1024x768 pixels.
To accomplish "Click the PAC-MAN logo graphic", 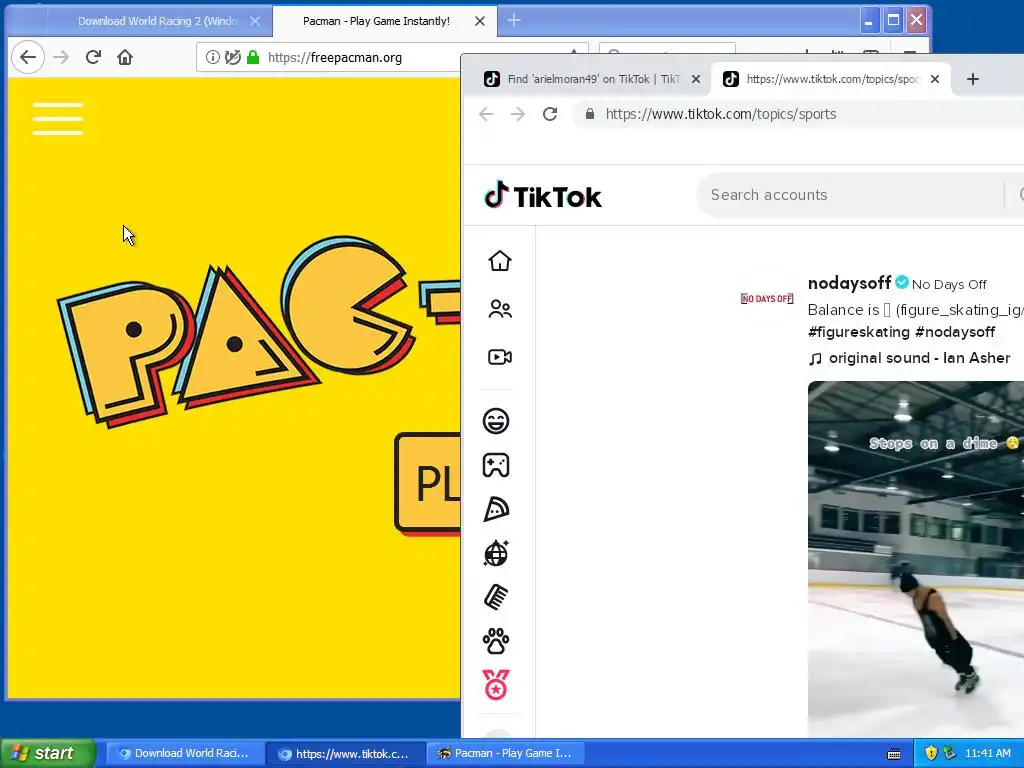I will (x=259, y=330).
